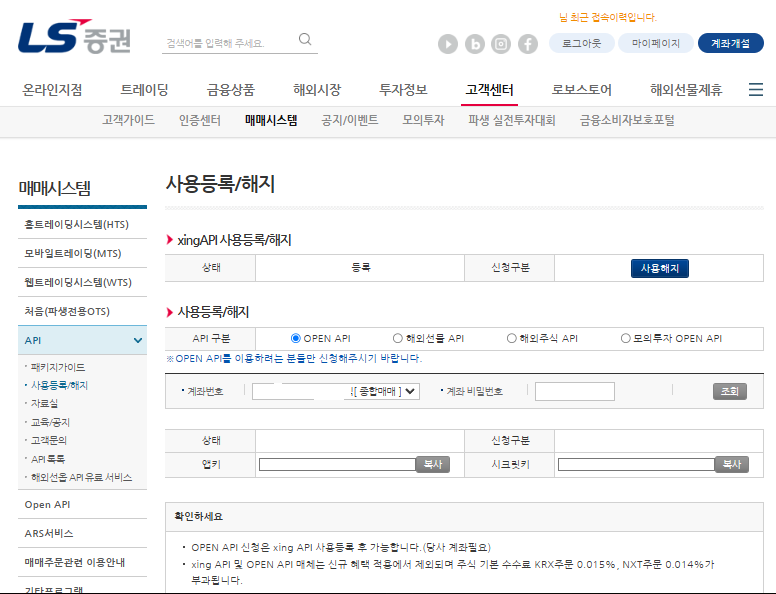Open the 금융상품 main menu

pyautogui.click(x=231, y=90)
